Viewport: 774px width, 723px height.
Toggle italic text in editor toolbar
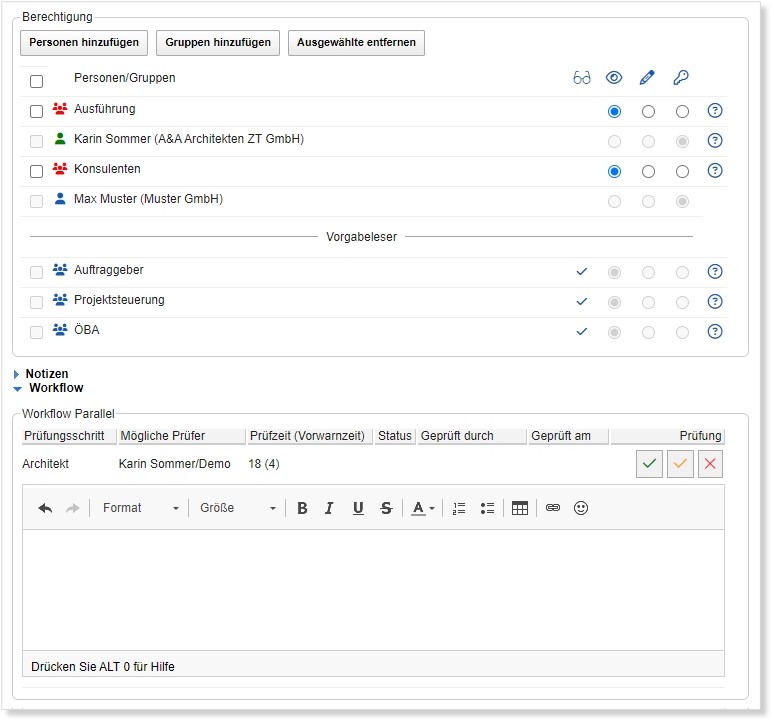[329, 508]
